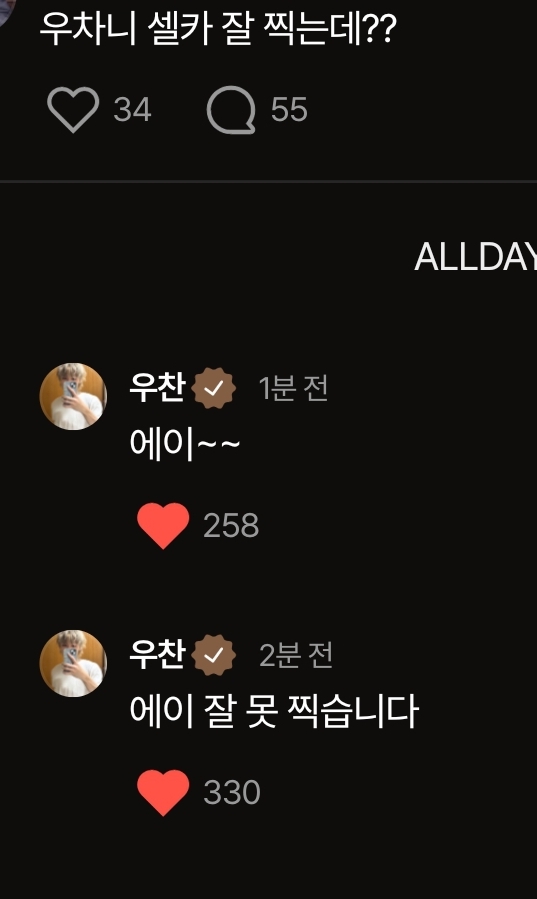Image resolution: width=537 pixels, height=899 pixels.
Task: Select the ALLDAY filter label
Action: tap(475, 256)
